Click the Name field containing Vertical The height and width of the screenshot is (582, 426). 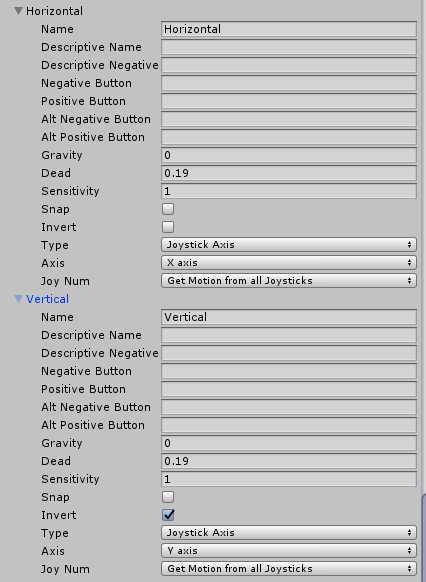289,317
